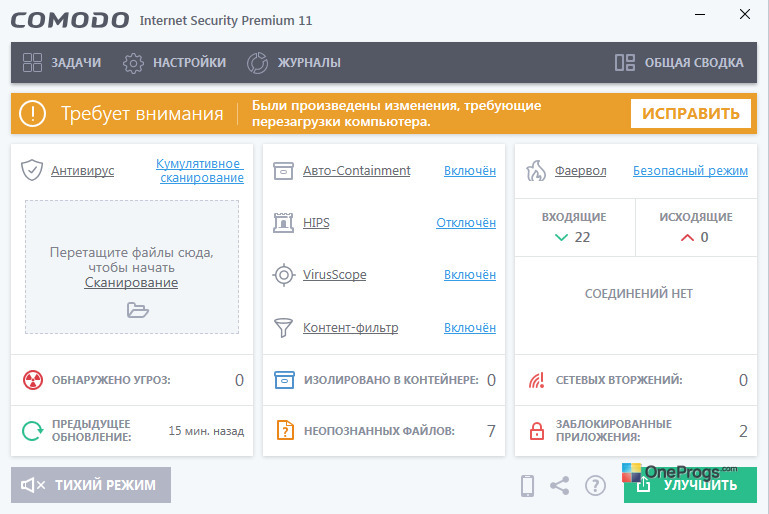Screen dimensions: 769x514
Task: Close the Comodo window
Action: pyautogui.click(x=744, y=15)
